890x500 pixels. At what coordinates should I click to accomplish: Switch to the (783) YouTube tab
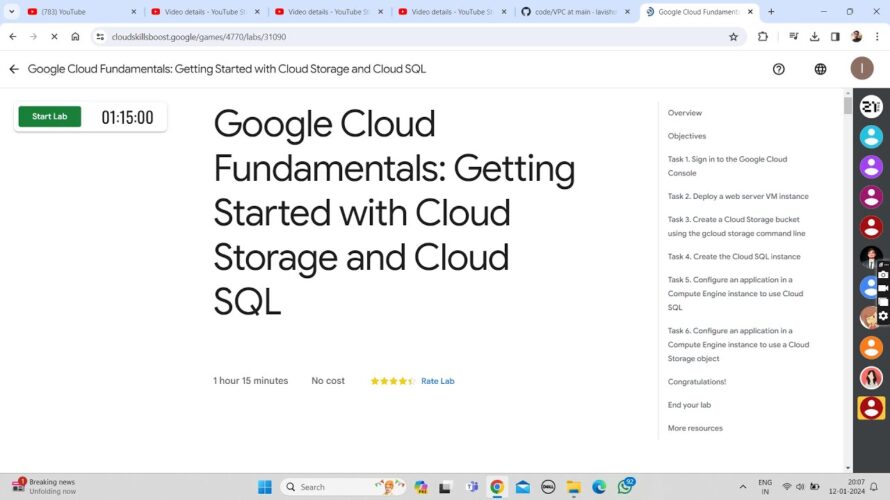[82, 12]
